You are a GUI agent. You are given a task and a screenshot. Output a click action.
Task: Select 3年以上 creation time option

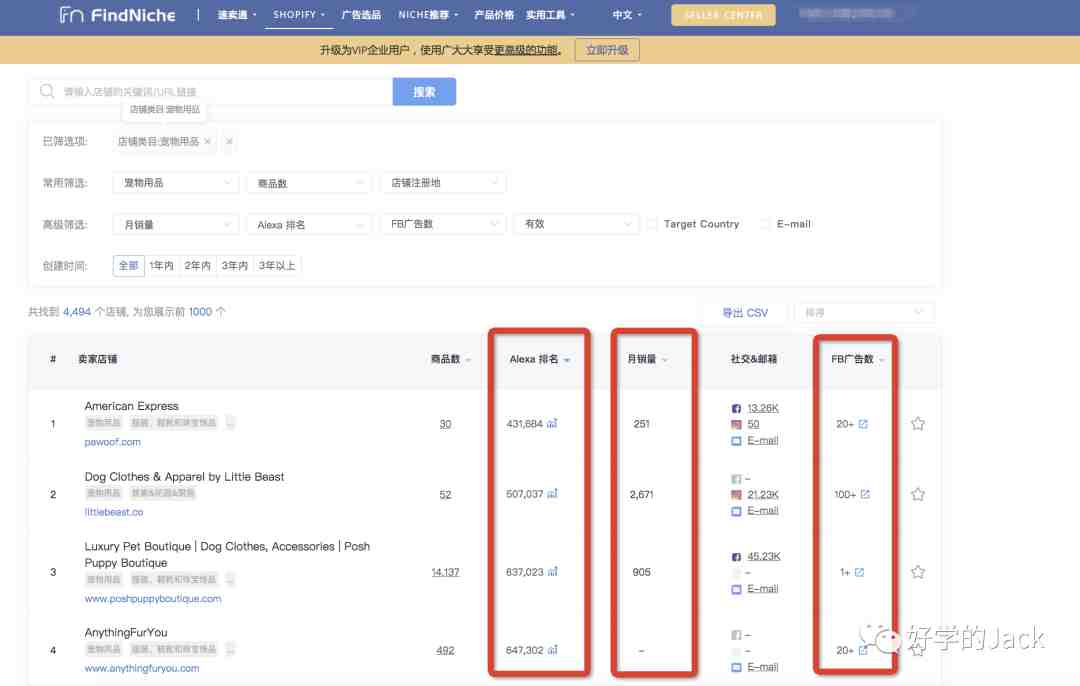[277, 265]
